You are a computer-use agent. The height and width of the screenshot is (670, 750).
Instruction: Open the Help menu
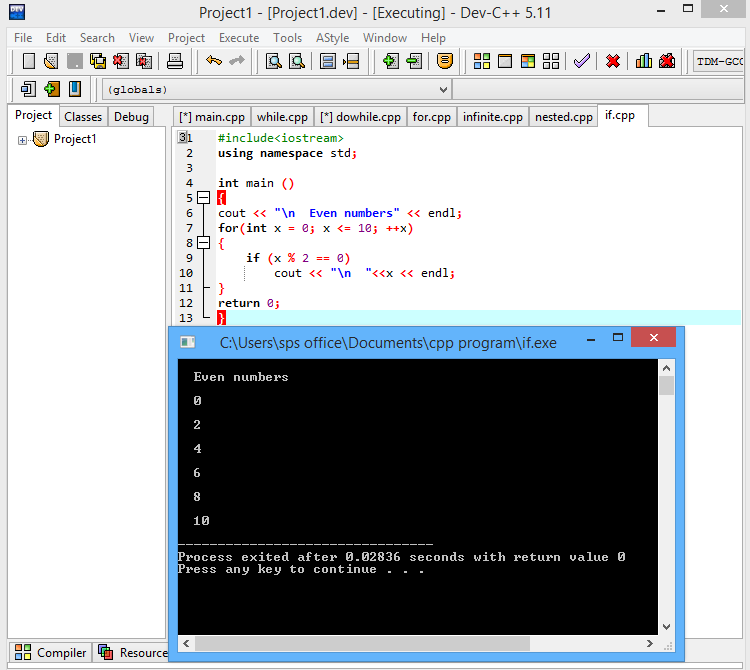point(433,38)
